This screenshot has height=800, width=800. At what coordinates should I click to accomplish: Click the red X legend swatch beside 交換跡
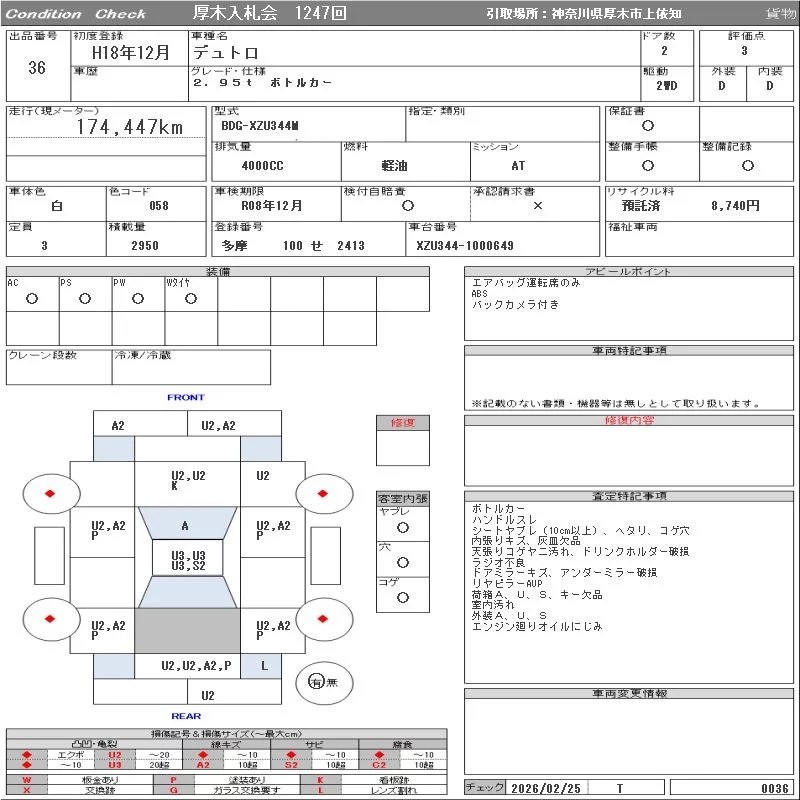tap(27, 790)
